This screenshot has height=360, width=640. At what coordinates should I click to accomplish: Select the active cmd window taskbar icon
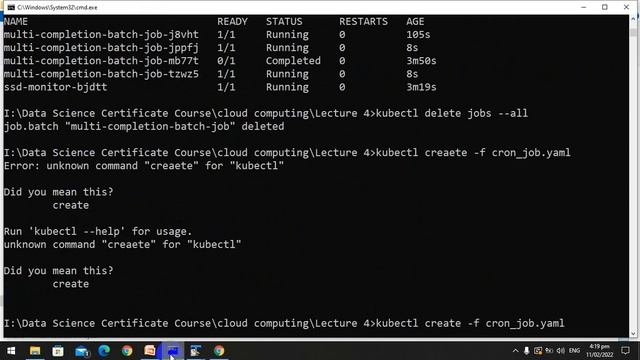pyautogui.click(x=173, y=351)
